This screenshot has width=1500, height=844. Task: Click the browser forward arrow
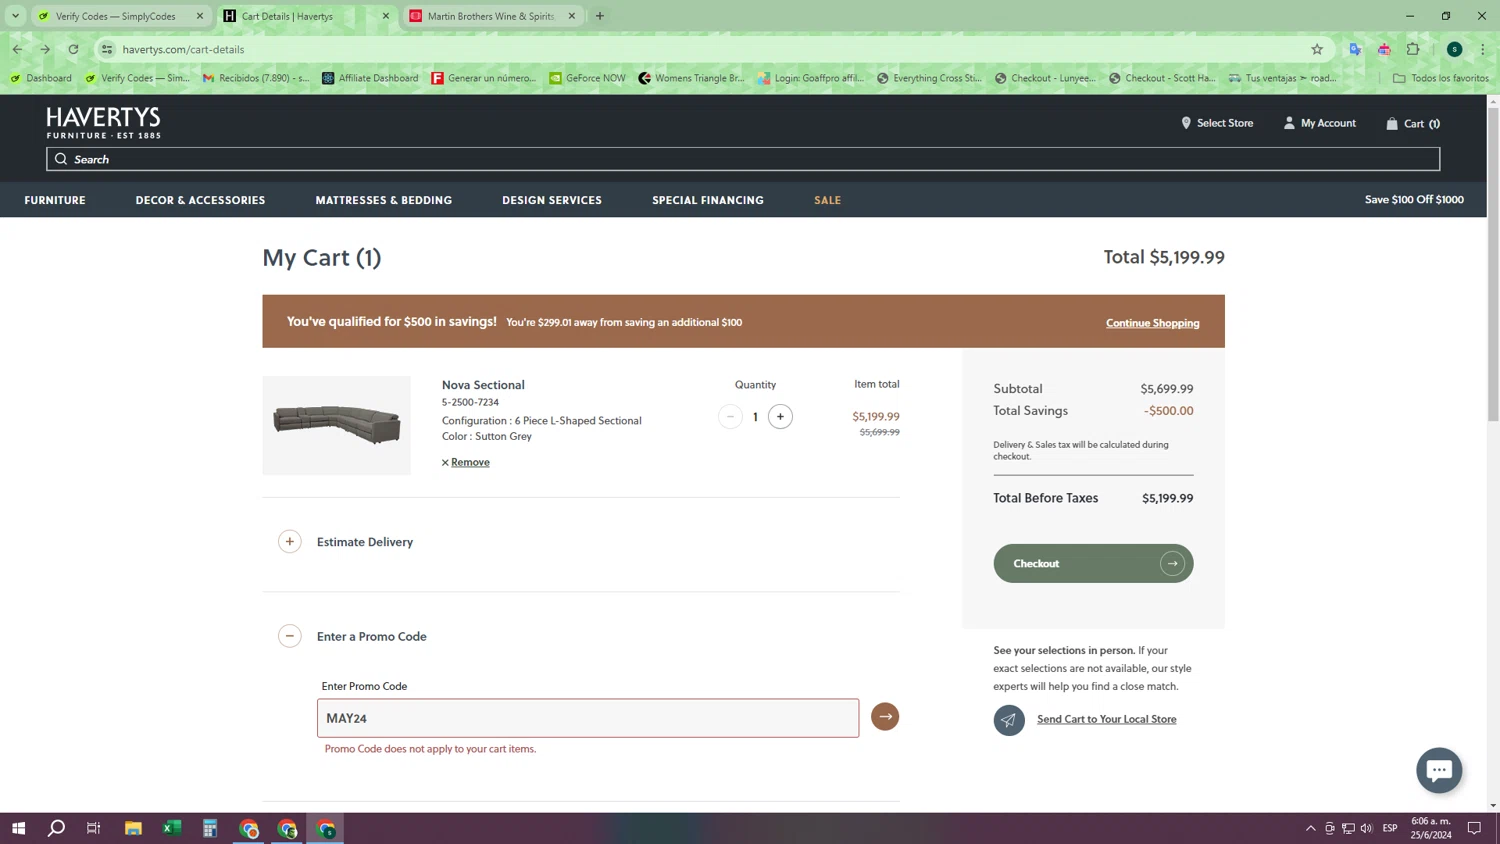point(45,49)
